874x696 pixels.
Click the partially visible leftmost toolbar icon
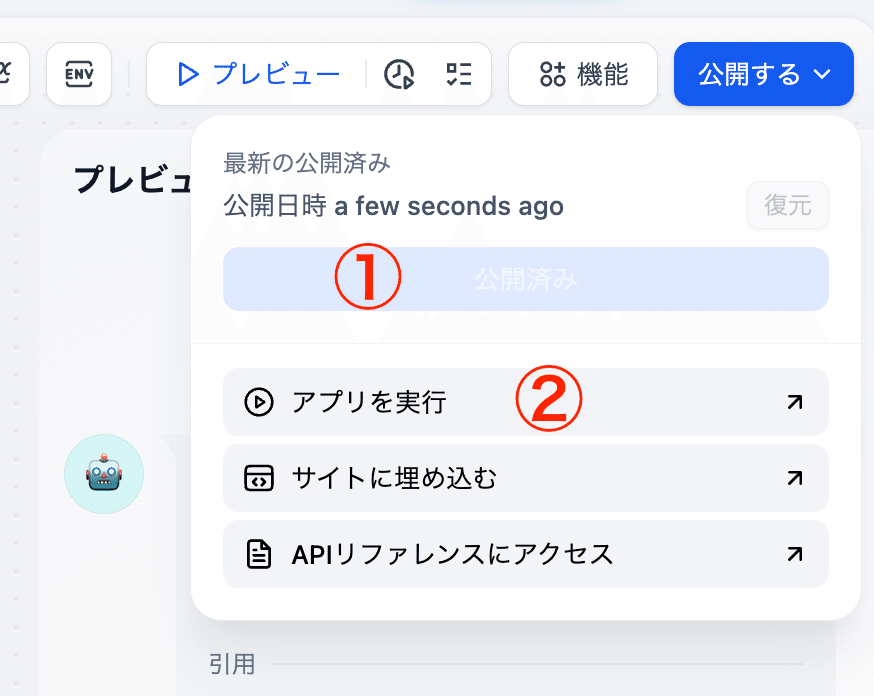coord(10,73)
